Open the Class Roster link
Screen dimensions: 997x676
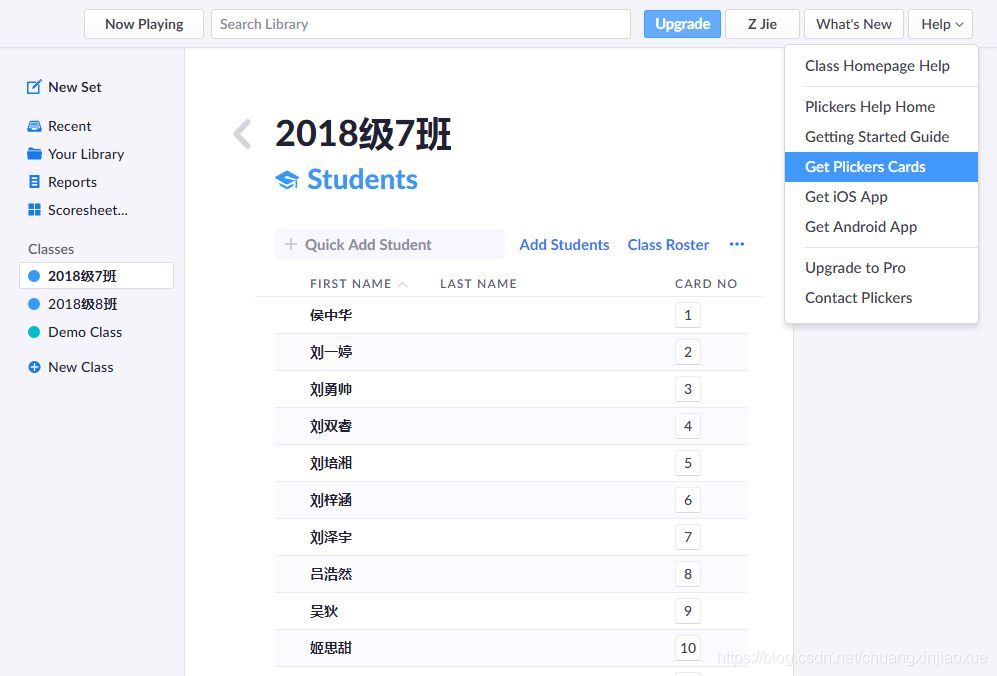[x=668, y=245]
